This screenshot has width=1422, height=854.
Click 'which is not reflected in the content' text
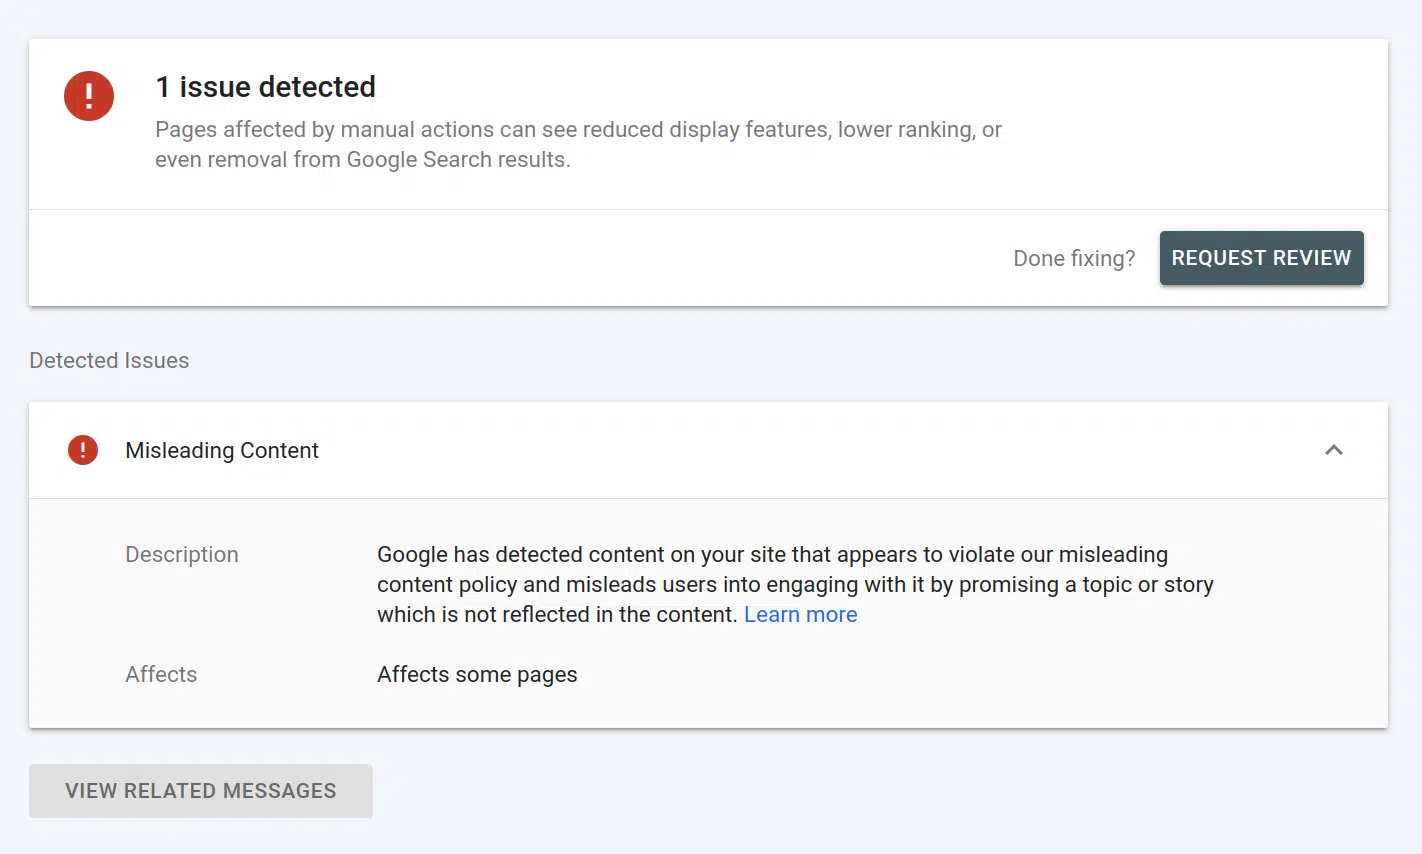click(557, 614)
